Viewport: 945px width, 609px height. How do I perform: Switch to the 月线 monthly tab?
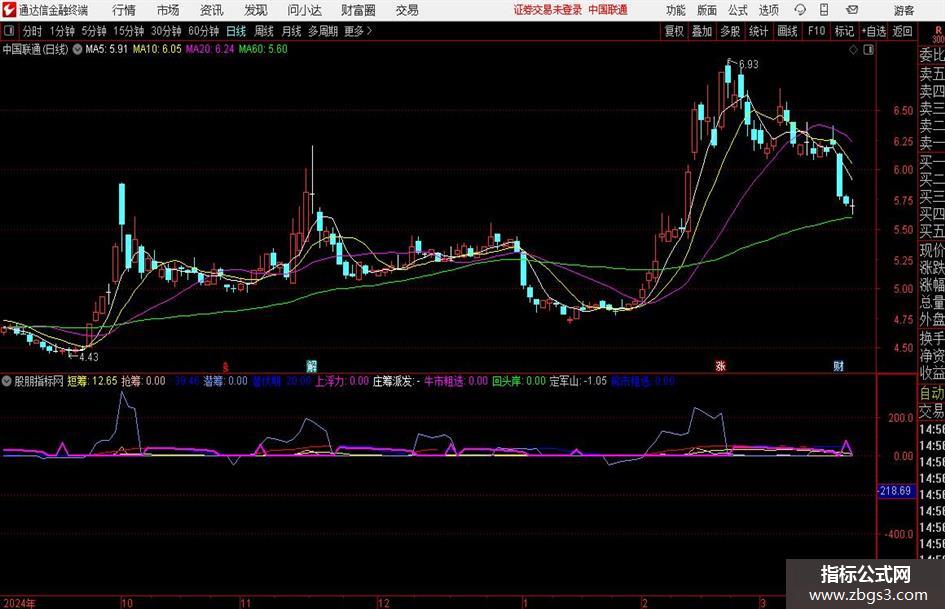point(291,31)
